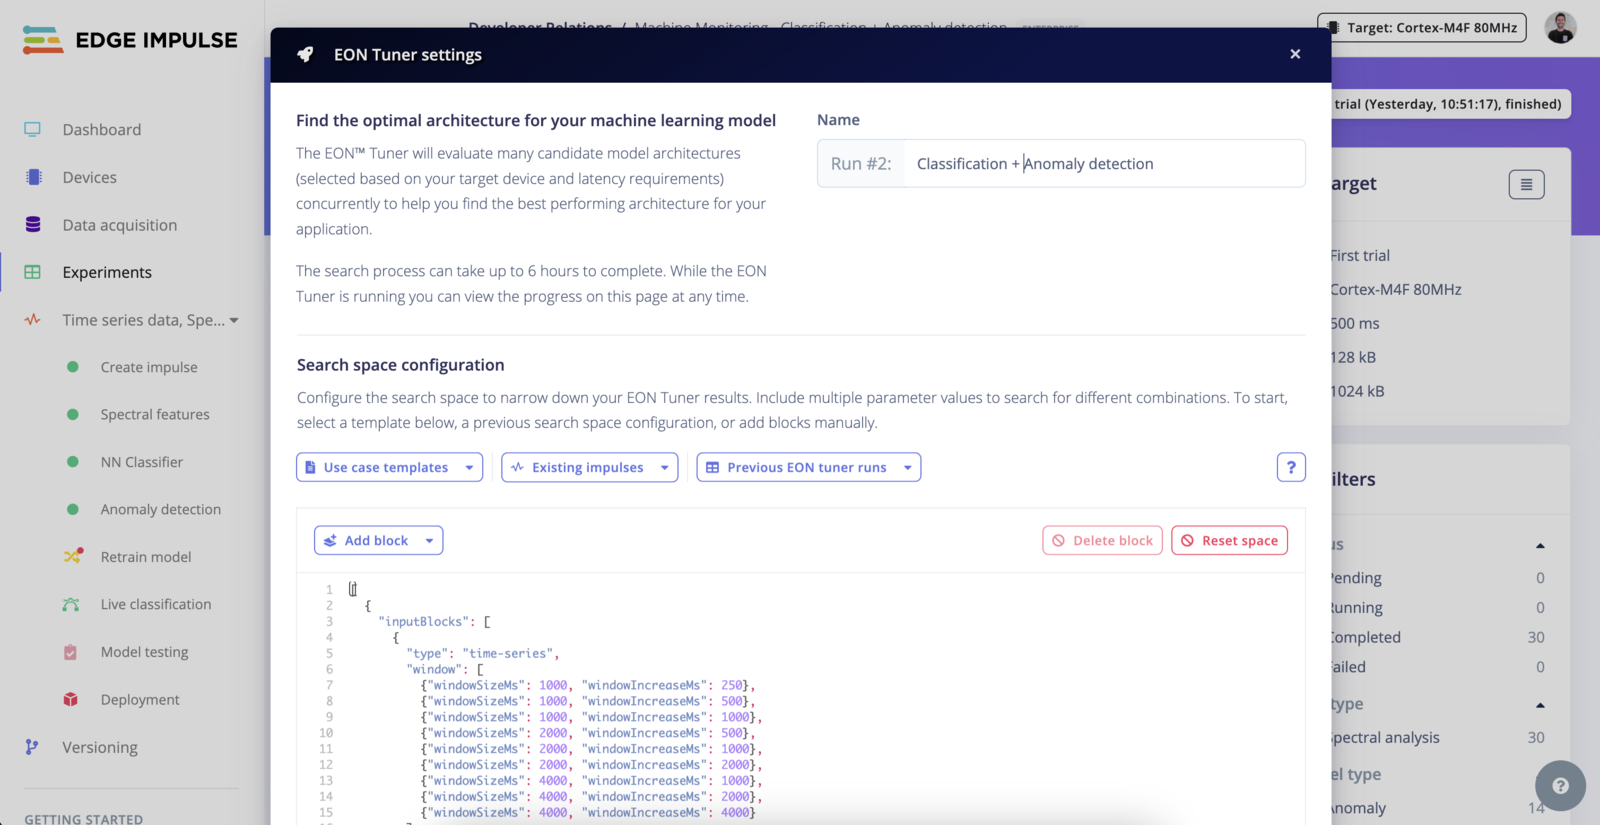Click the trial finished status label
The image size is (1600, 825).
tap(1450, 104)
